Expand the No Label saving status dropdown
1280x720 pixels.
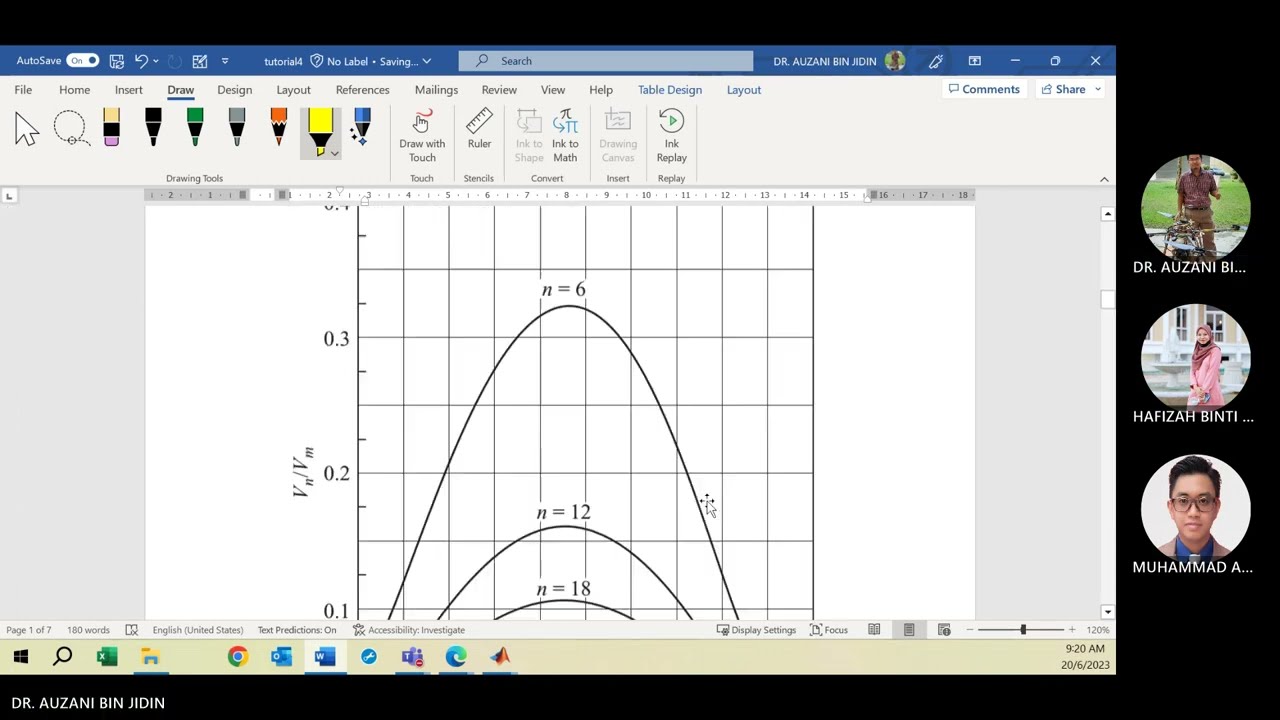click(x=426, y=61)
